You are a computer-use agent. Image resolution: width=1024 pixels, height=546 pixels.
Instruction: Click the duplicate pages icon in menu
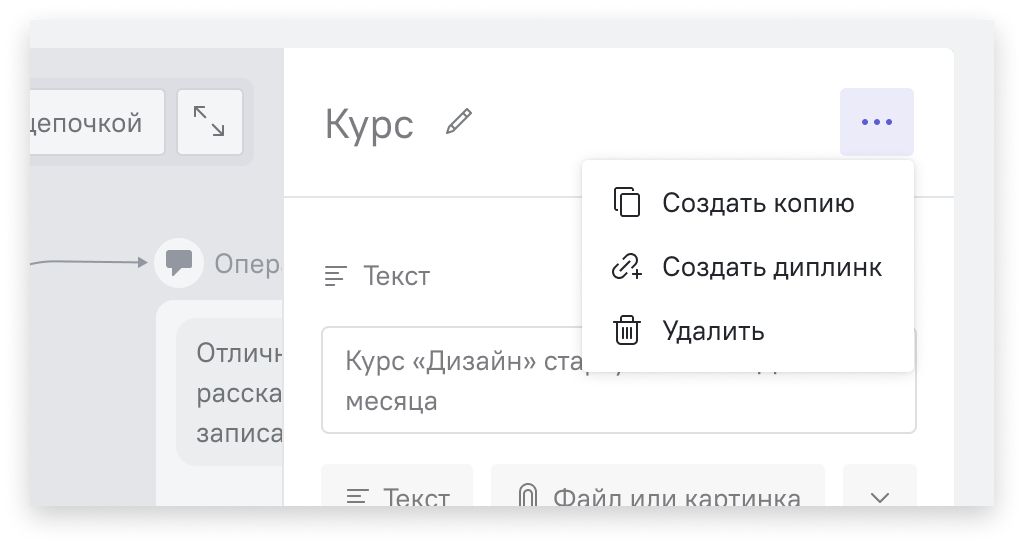(627, 202)
